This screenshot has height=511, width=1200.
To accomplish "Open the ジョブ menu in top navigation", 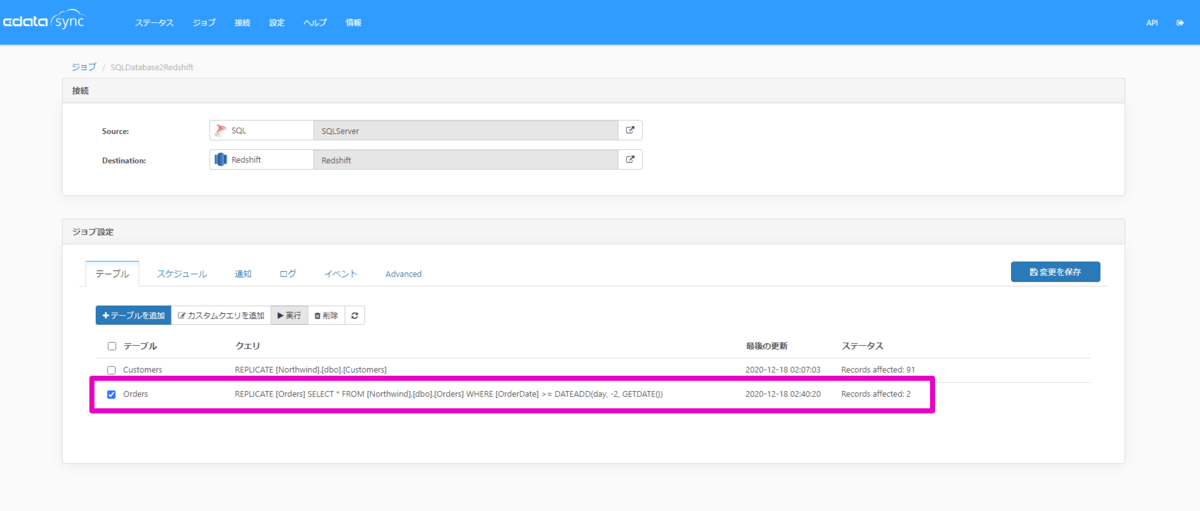I will (204, 22).
